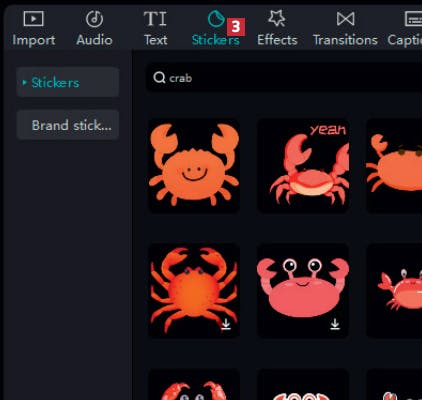Select the Text tool tab

155,28
